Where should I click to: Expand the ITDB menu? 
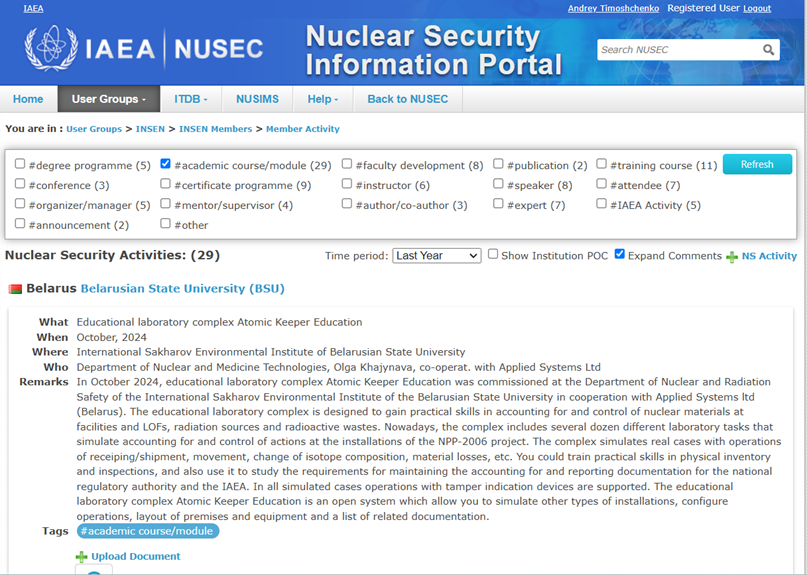tap(191, 99)
